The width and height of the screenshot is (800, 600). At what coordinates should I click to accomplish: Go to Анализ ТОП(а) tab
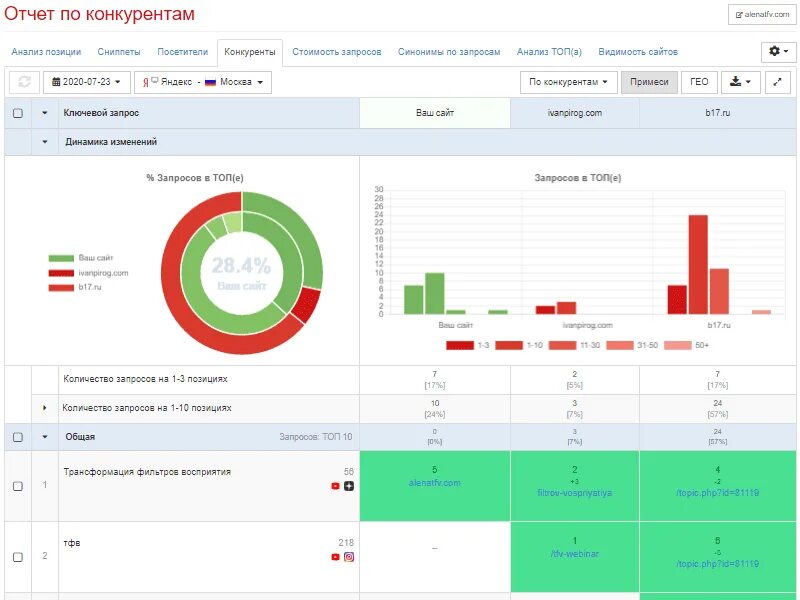point(549,52)
